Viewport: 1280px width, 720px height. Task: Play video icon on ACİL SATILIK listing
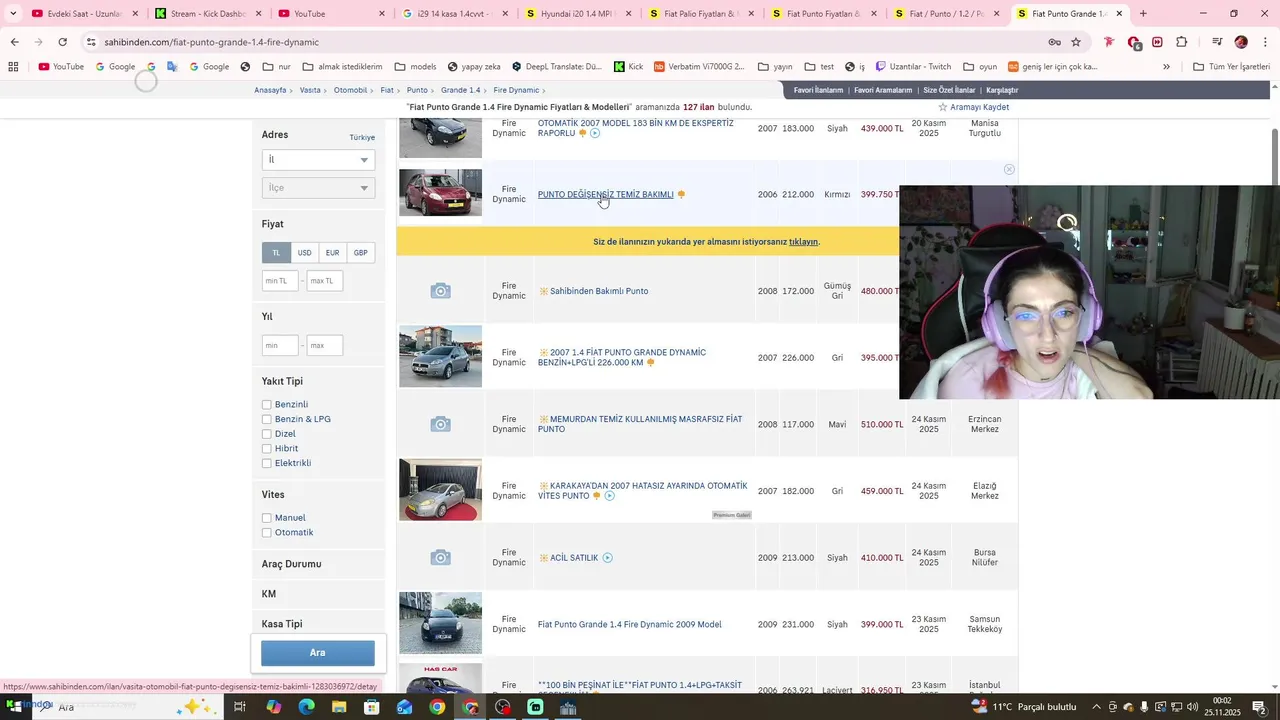click(x=607, y=558)
